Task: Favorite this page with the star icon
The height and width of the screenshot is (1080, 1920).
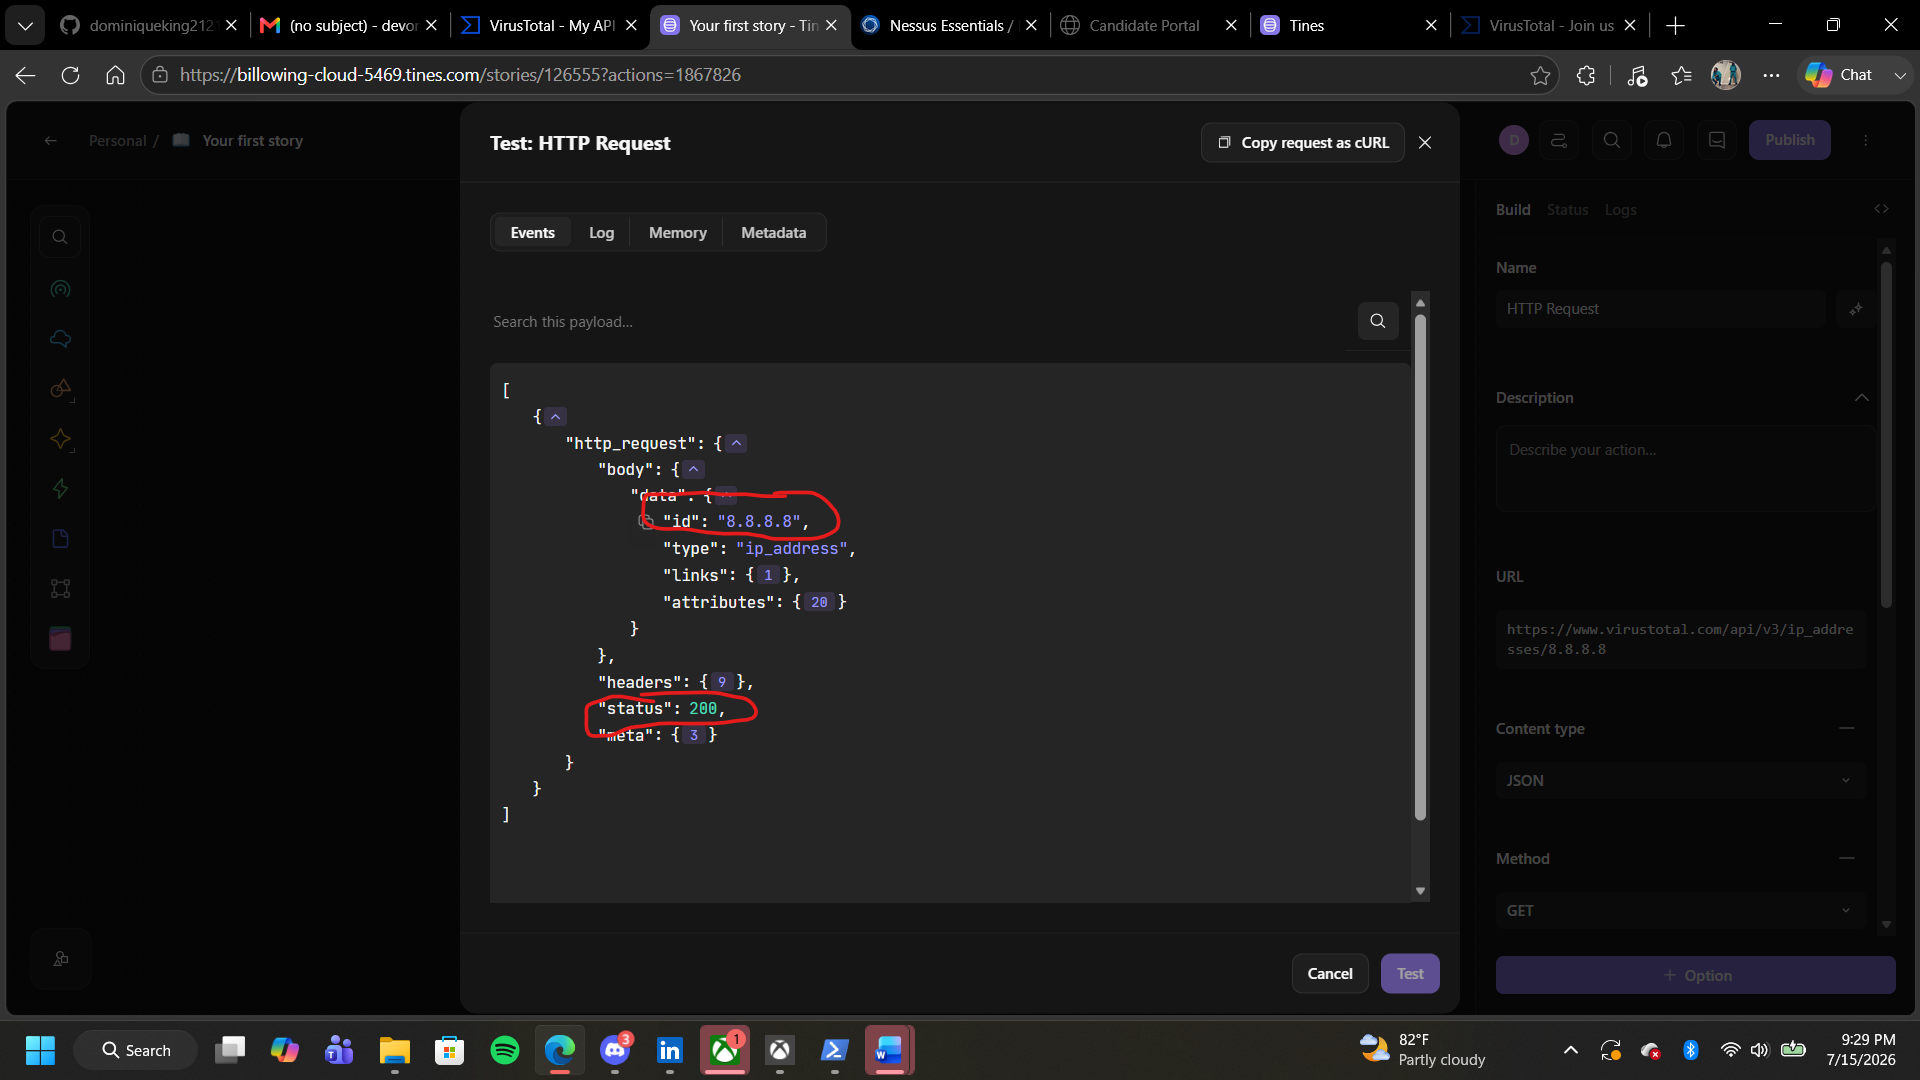Action: [1540, 75]
